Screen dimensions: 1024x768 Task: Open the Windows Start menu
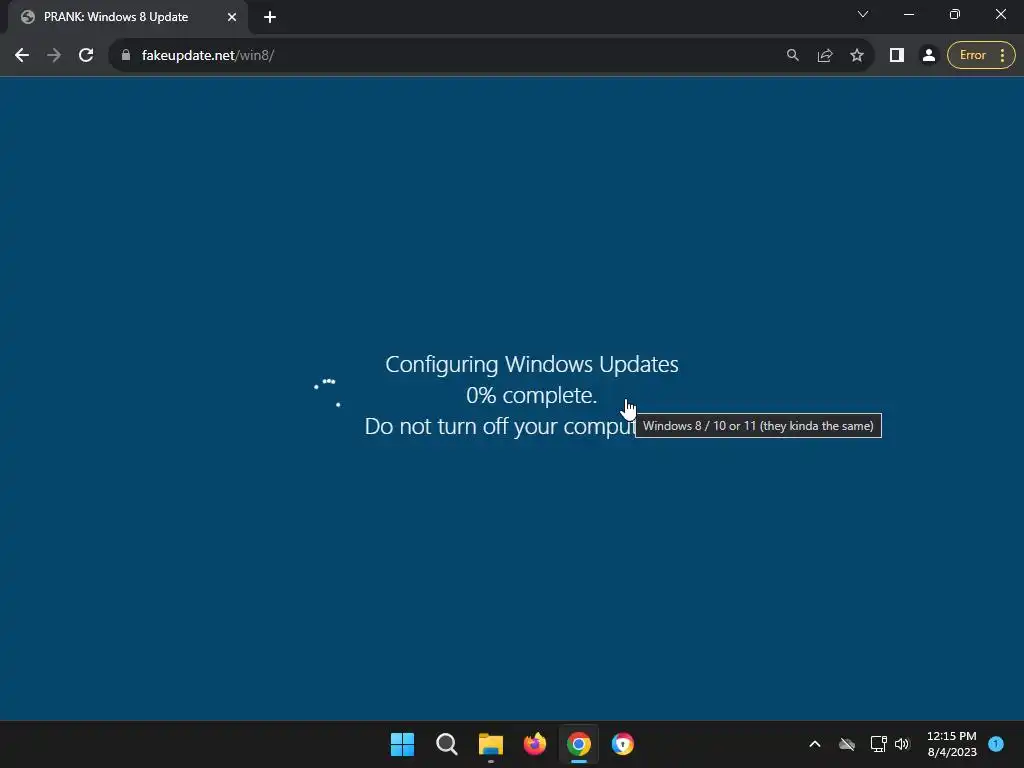(x=402, y=744)
